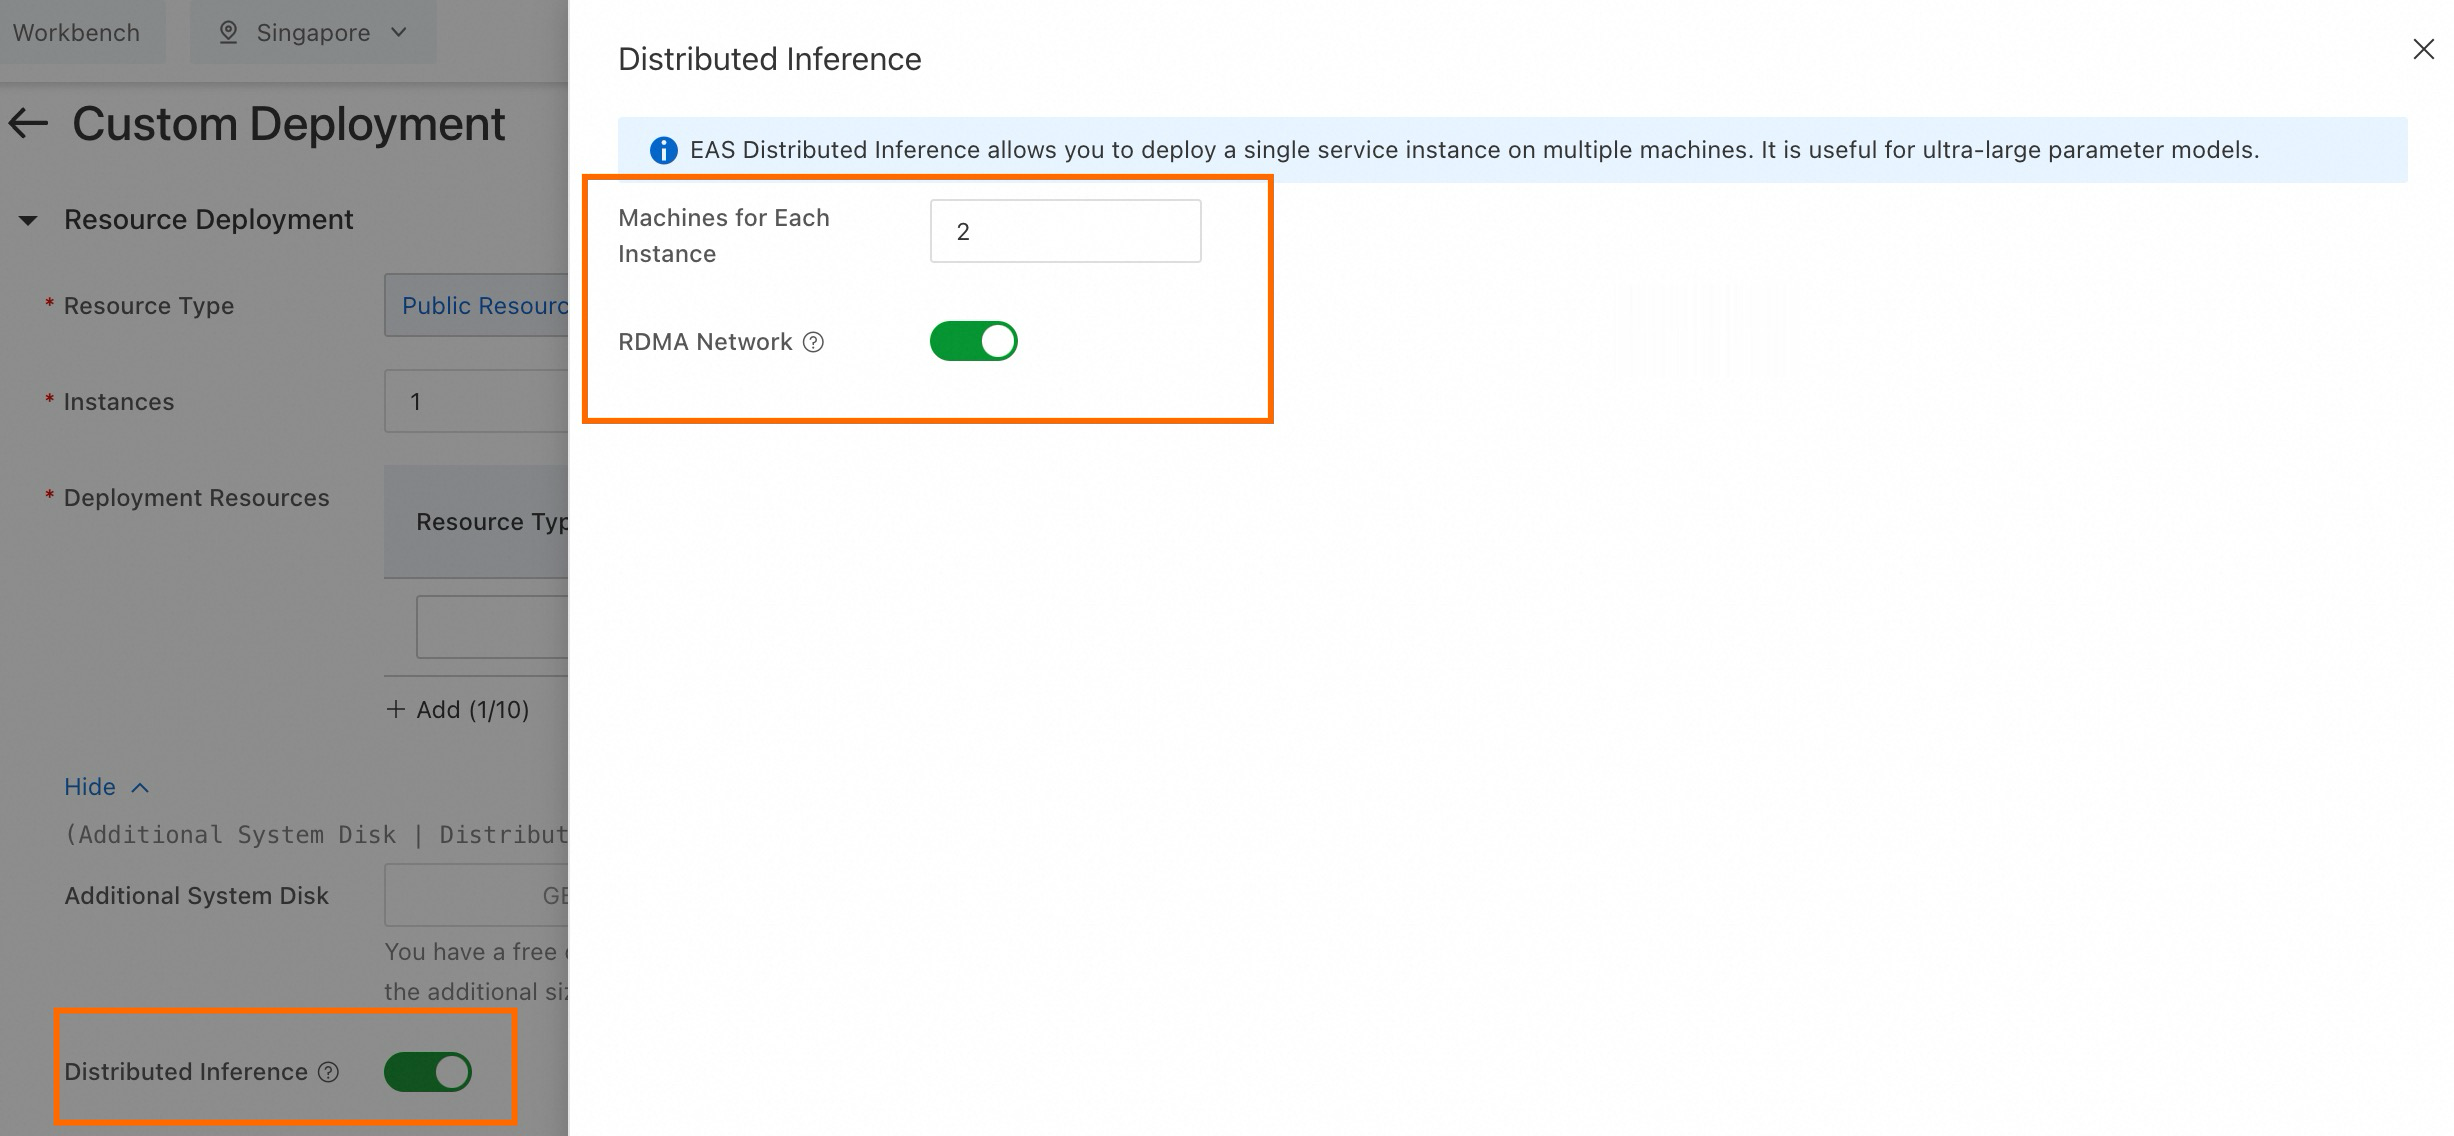Open the Workbench menu item
2454x1136 pixels.
click(x=76, y=32)
